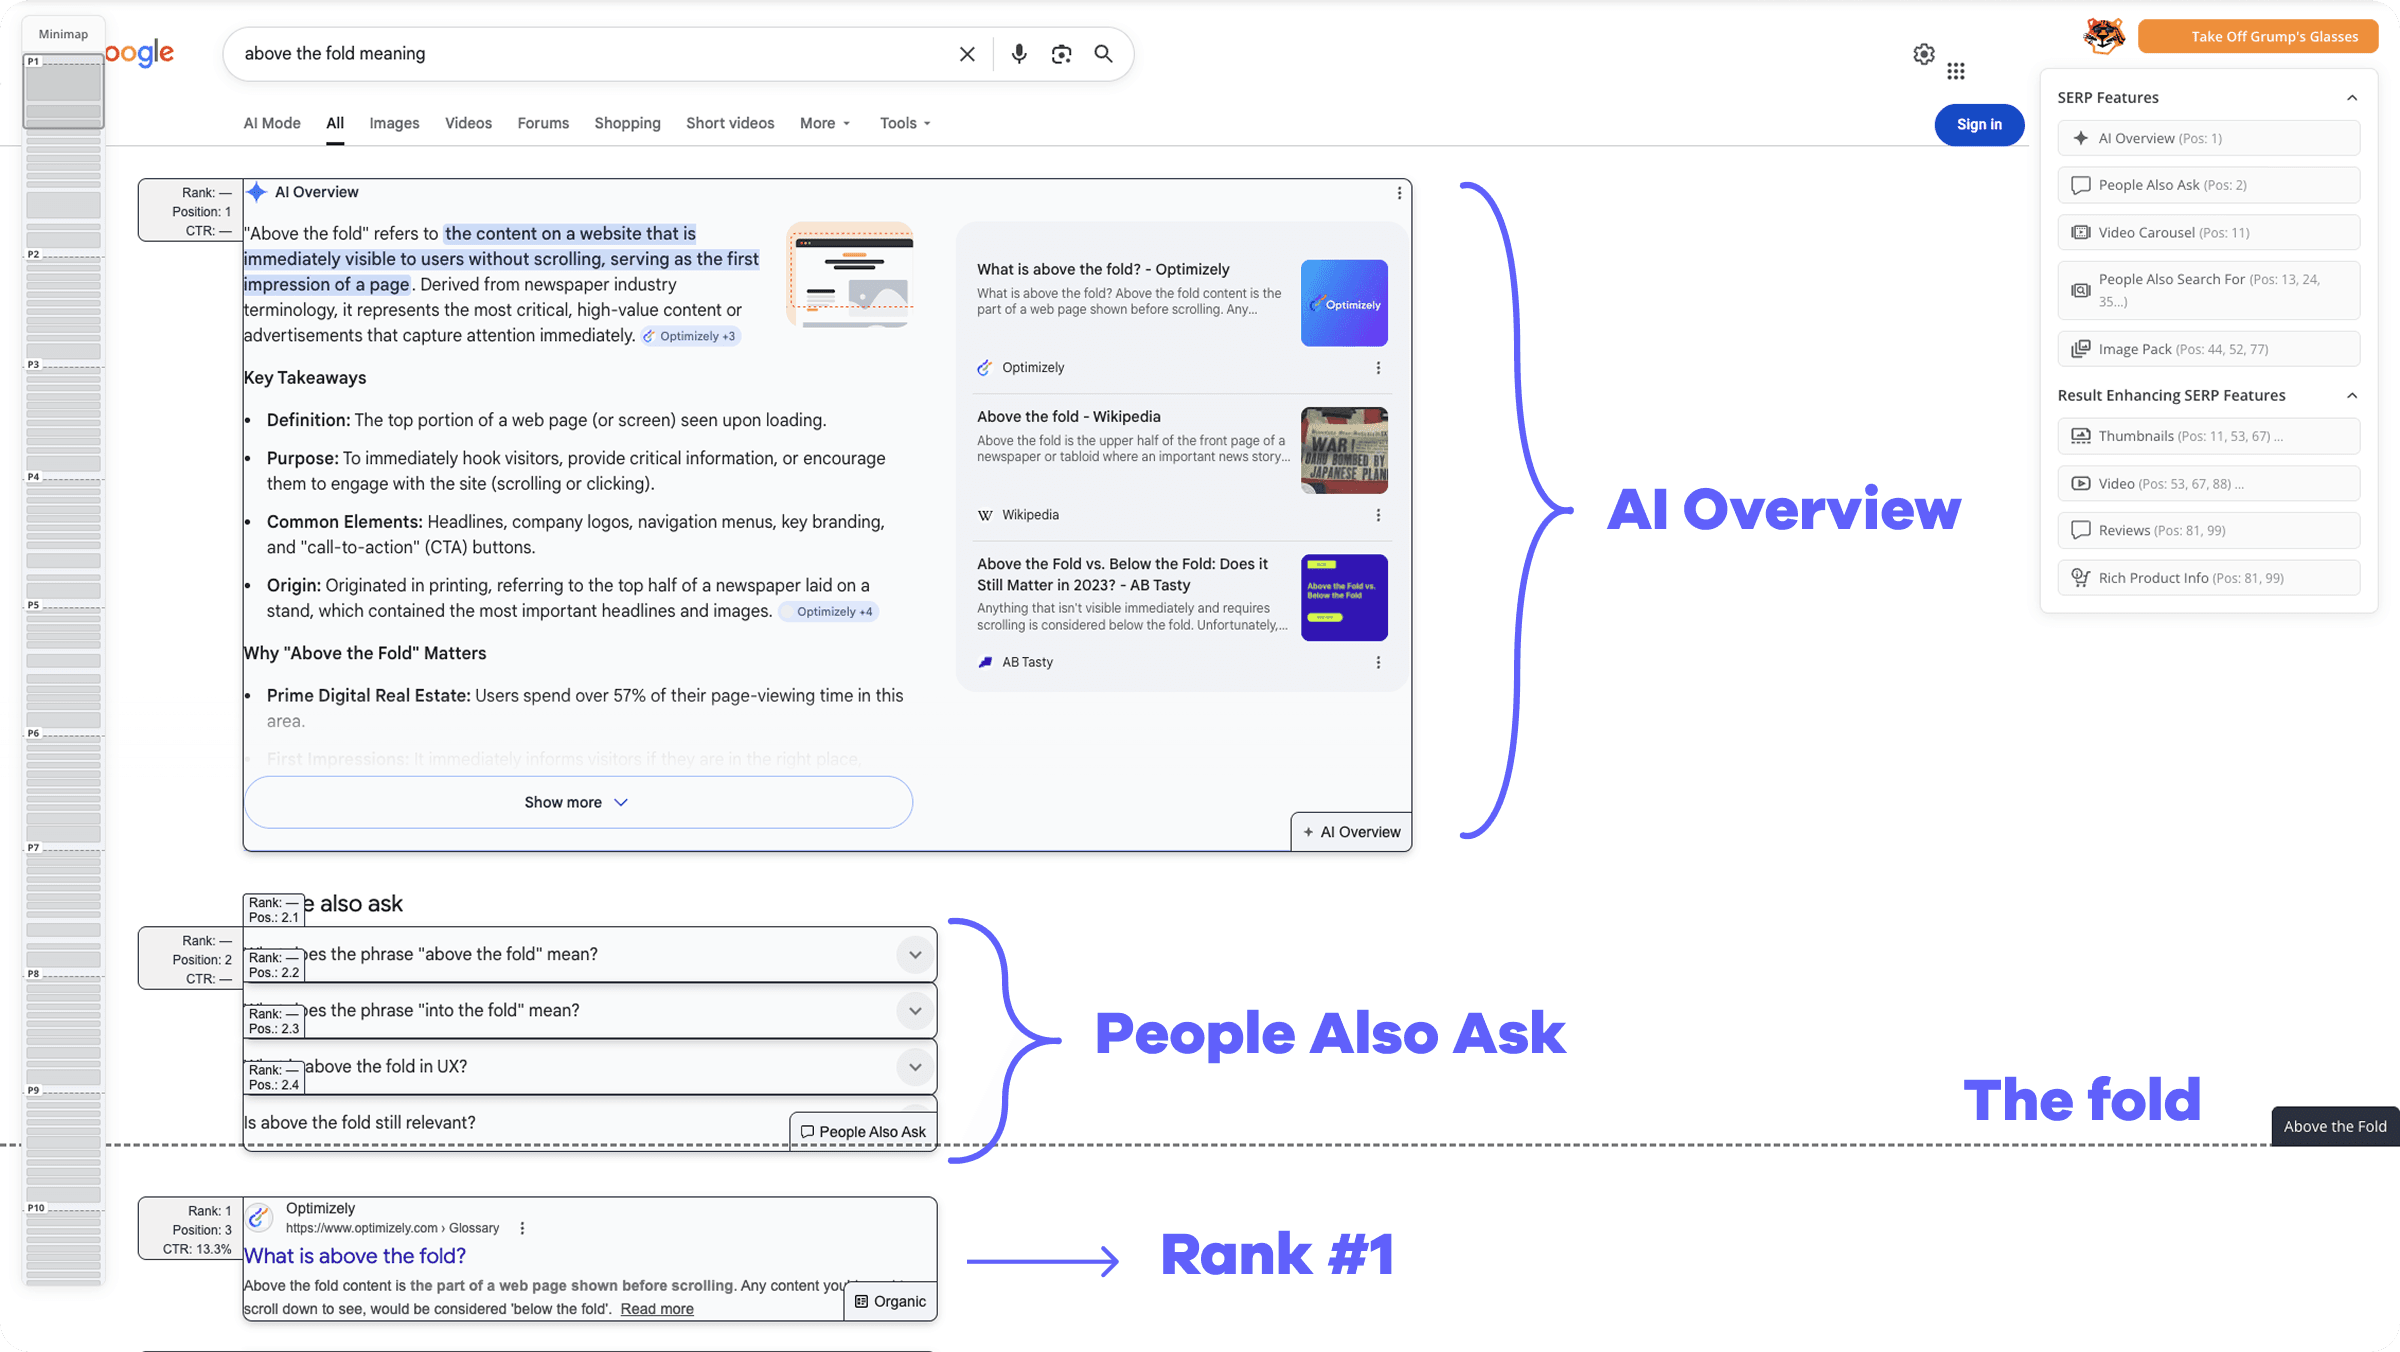The width and height of the screenshot is (2400, 1352).
Task: Switch to the Shopping tab
Action: (x=627, y=123)
